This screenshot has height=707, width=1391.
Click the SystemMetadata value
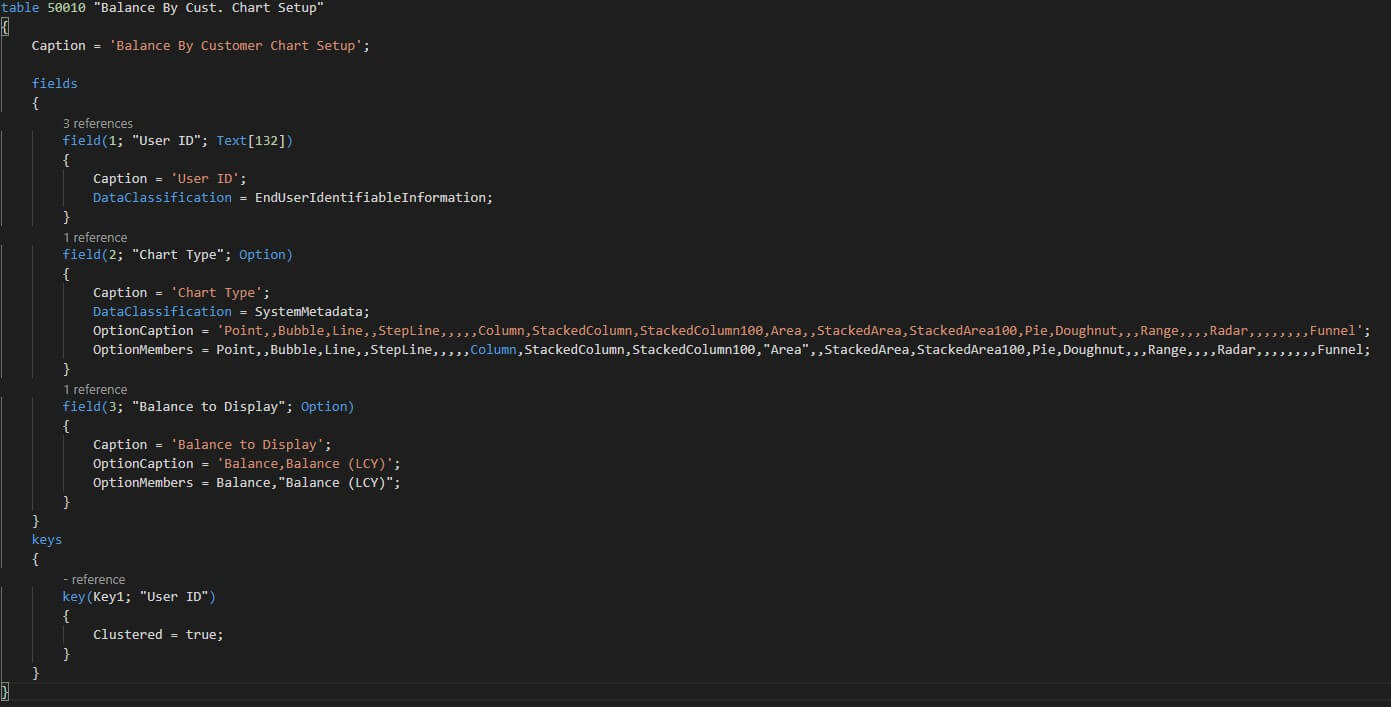(x=309, y=312)
